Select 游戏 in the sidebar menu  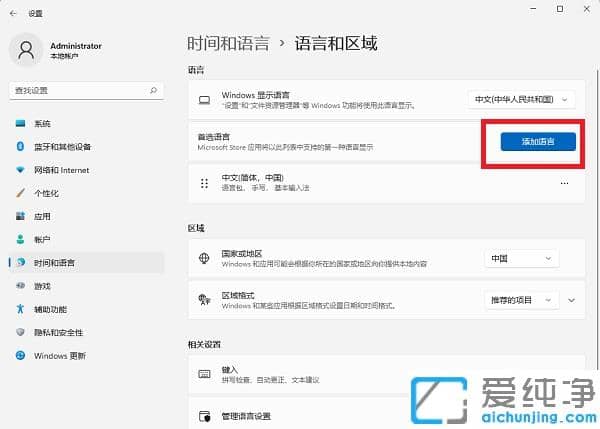pyautogui.click(x=42, y=285)
